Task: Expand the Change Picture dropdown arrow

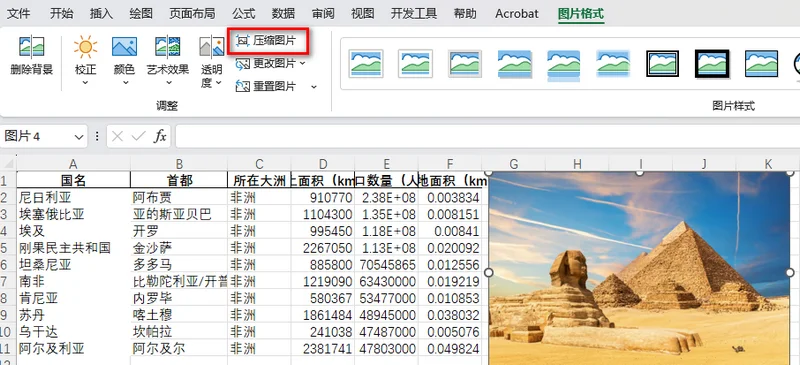Action: 303,64
